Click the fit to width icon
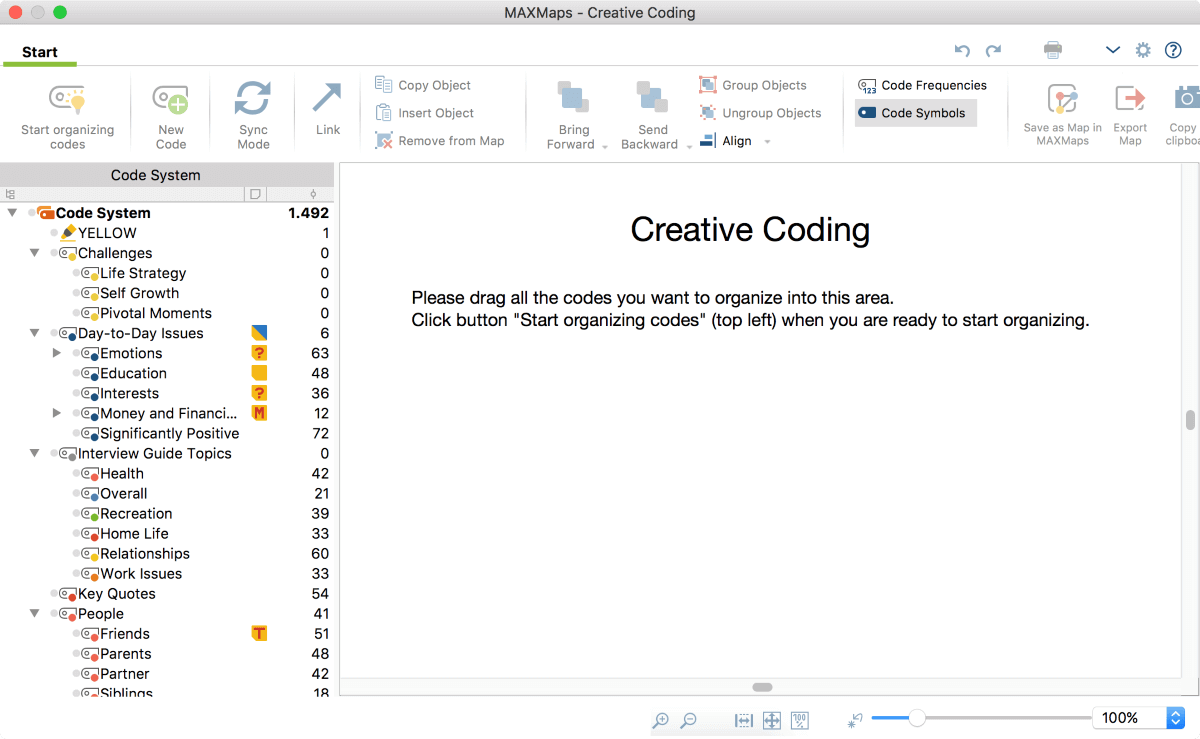 point(743,720)
